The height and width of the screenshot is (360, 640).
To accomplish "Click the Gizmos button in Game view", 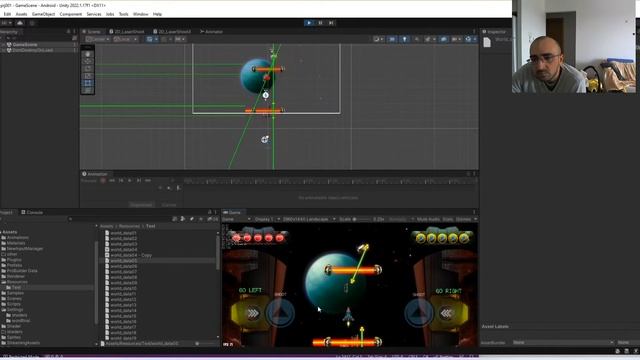I will pyautogui.click(x=463, y=219).
